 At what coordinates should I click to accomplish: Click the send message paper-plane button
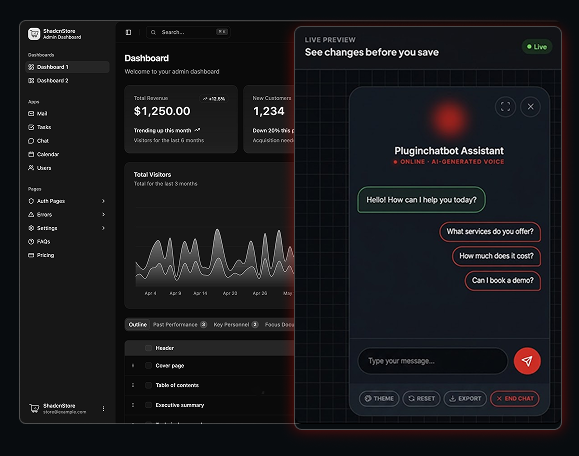click(x=527, y=361)
